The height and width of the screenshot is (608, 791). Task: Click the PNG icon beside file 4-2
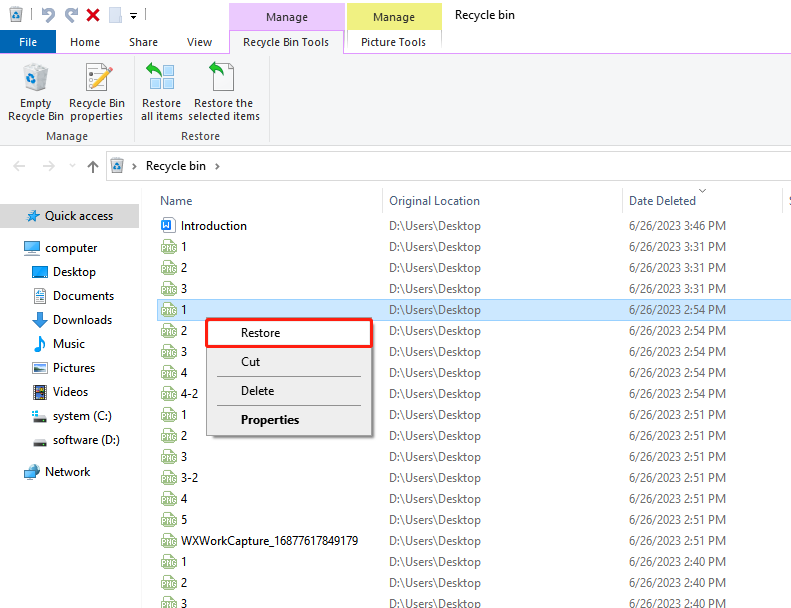(x=168, y=394)
